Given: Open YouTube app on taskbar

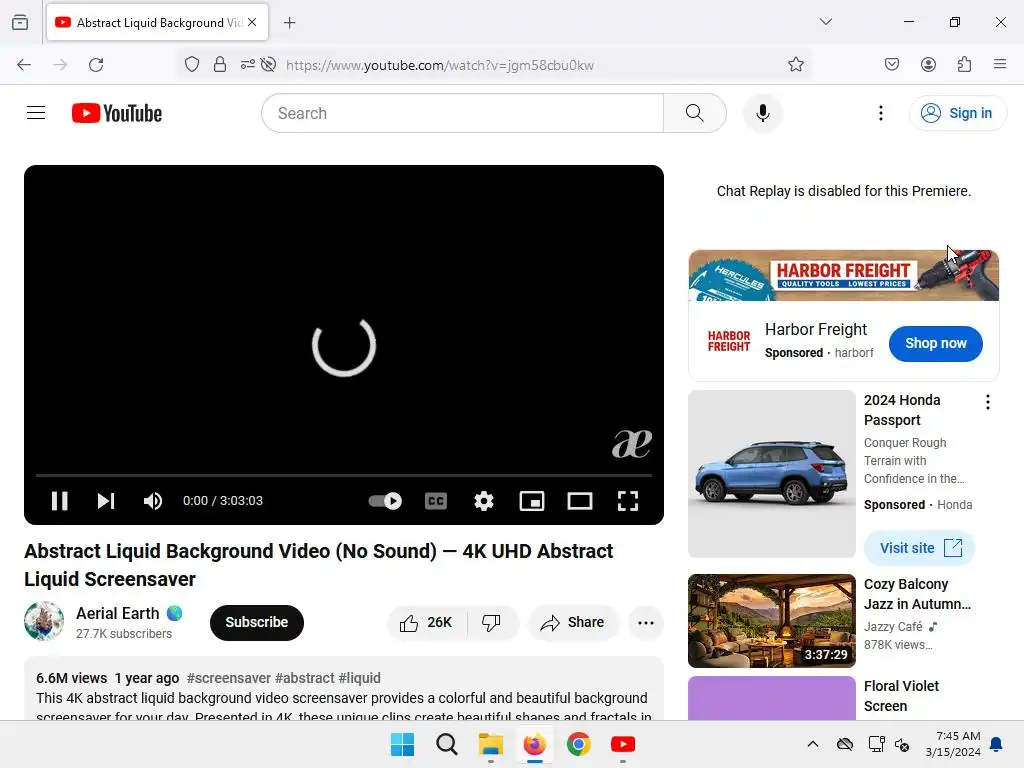Looking at the screenshot, I should coord(623,744).
